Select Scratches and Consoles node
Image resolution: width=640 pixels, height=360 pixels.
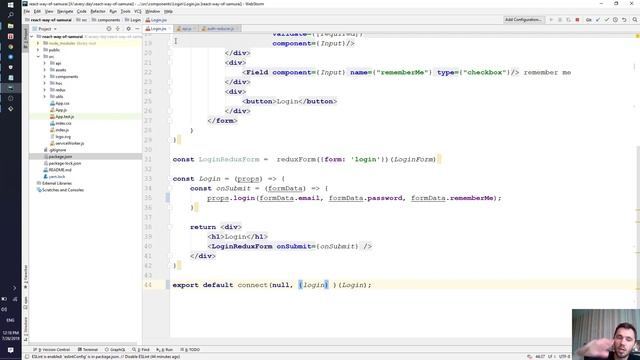60,190
